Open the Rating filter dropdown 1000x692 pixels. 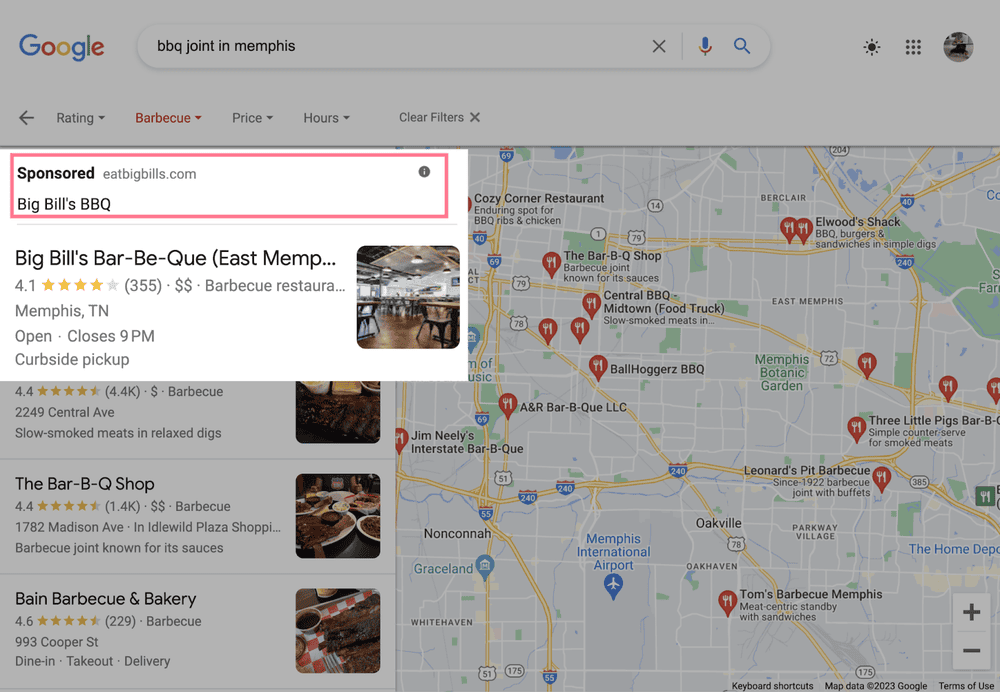[80, 118]
